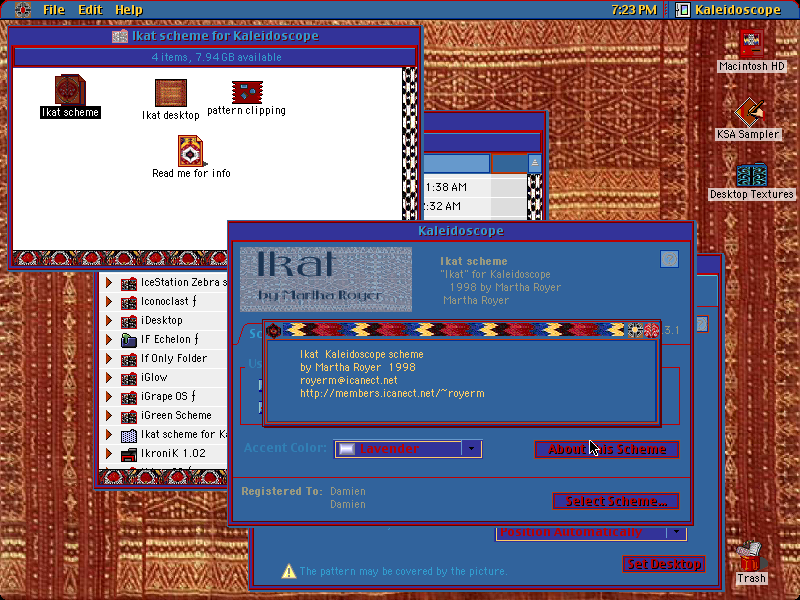Click the iGreen Scheme folder name
Screen dimensions: 800x600
click(176, 415)
